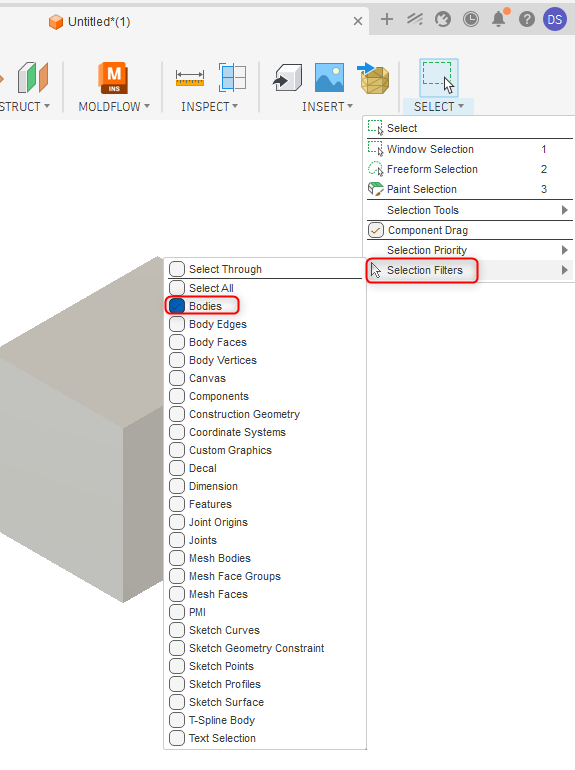Open the DS user profile avatar

(555, 19)
